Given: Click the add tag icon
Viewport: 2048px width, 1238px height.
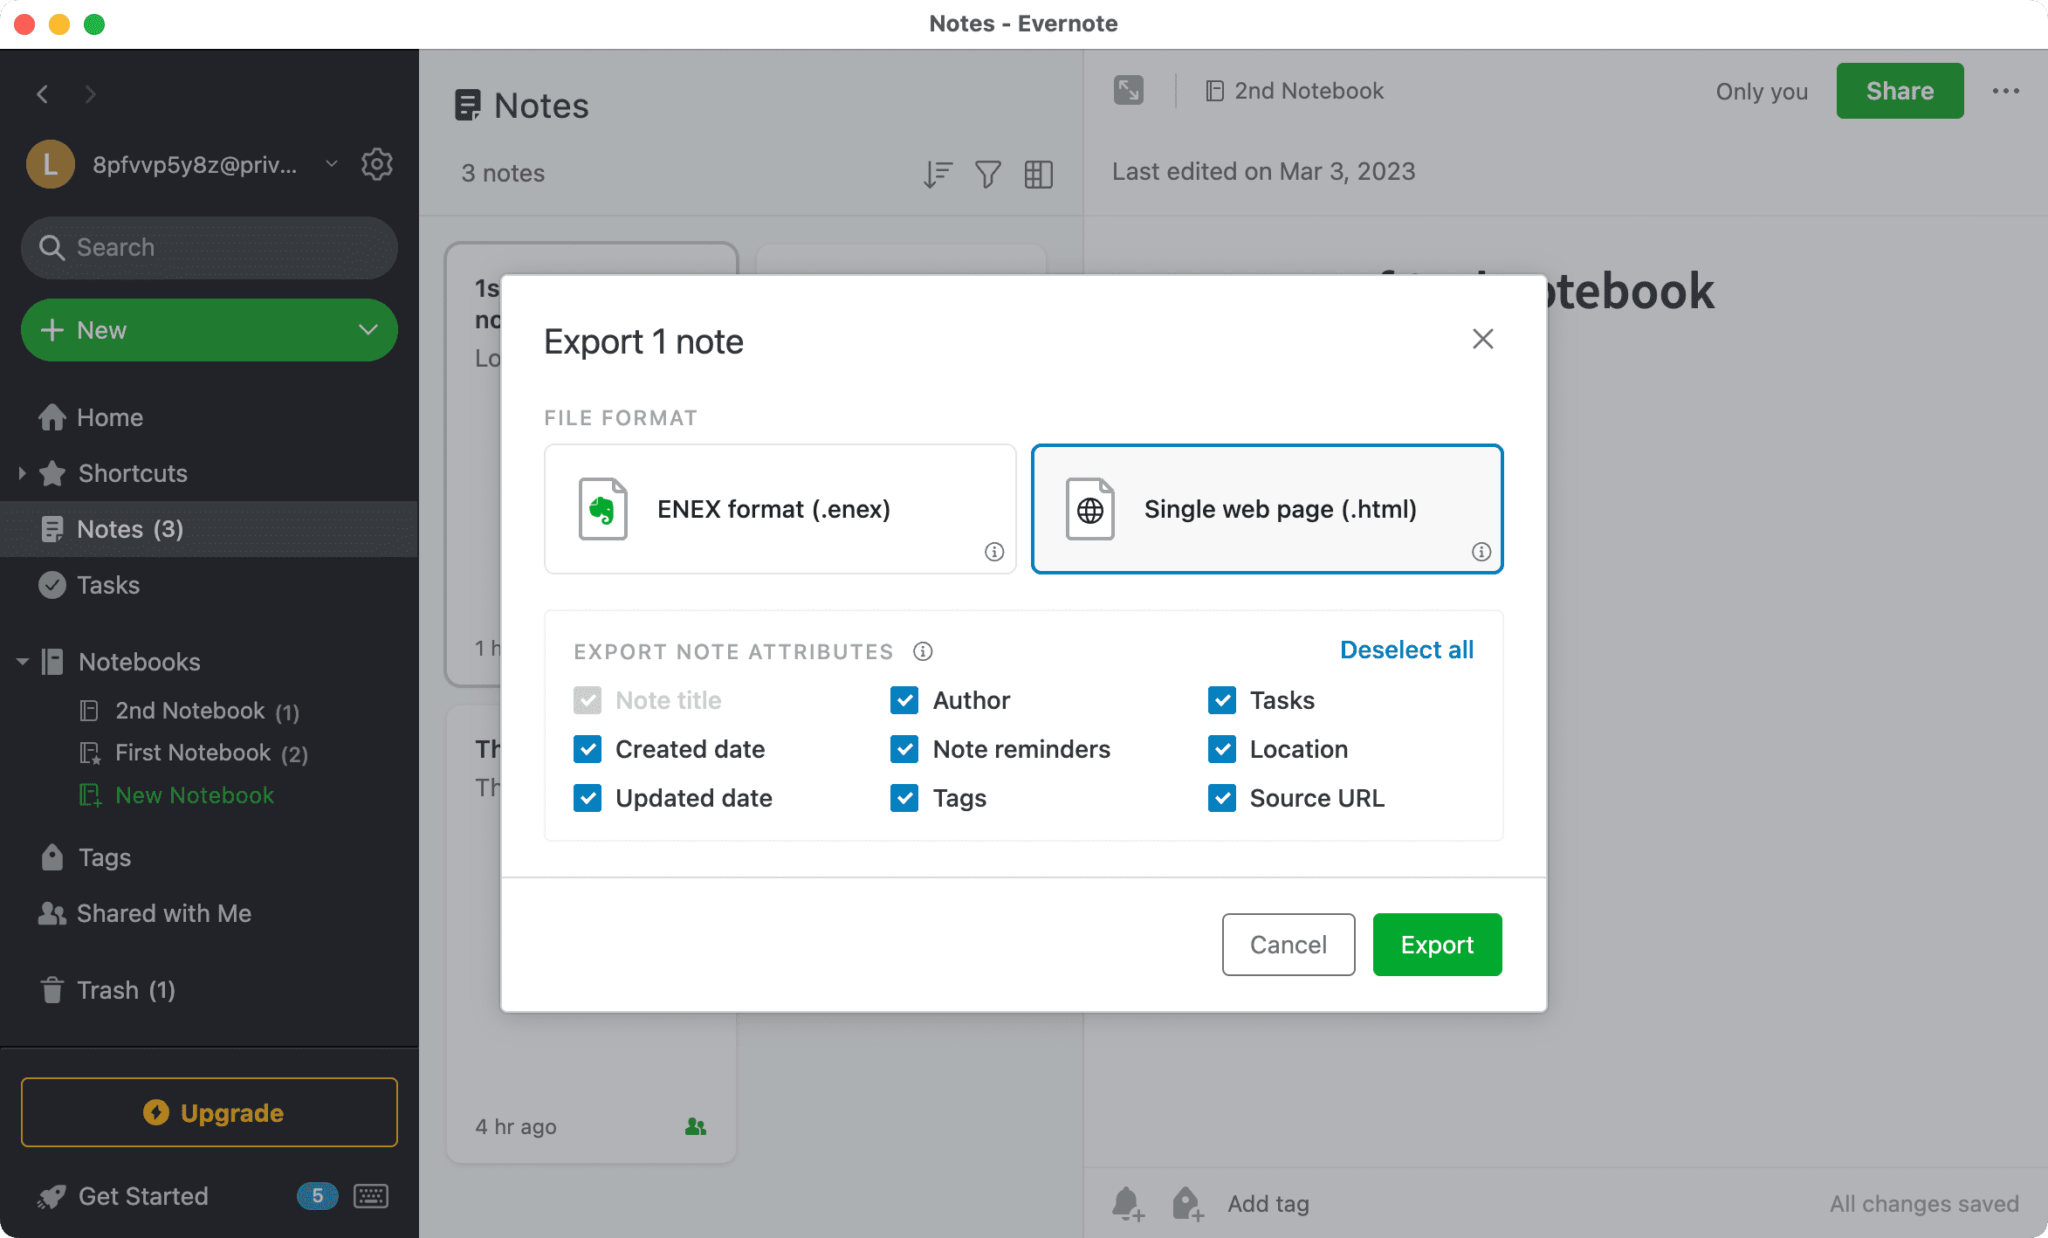Looking at the screenshot, I should [1187, 1204].
